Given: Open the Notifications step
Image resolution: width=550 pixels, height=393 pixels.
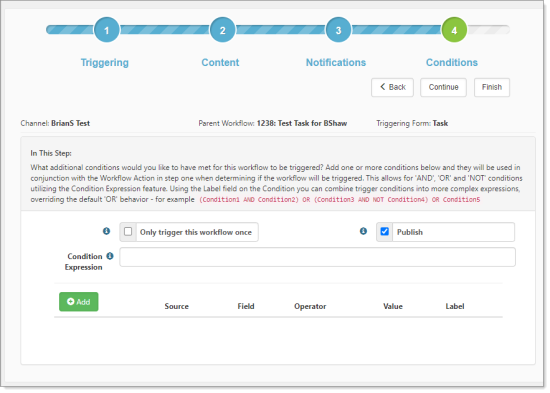Looking at the screenshot, I should click(x=336, y=62).
